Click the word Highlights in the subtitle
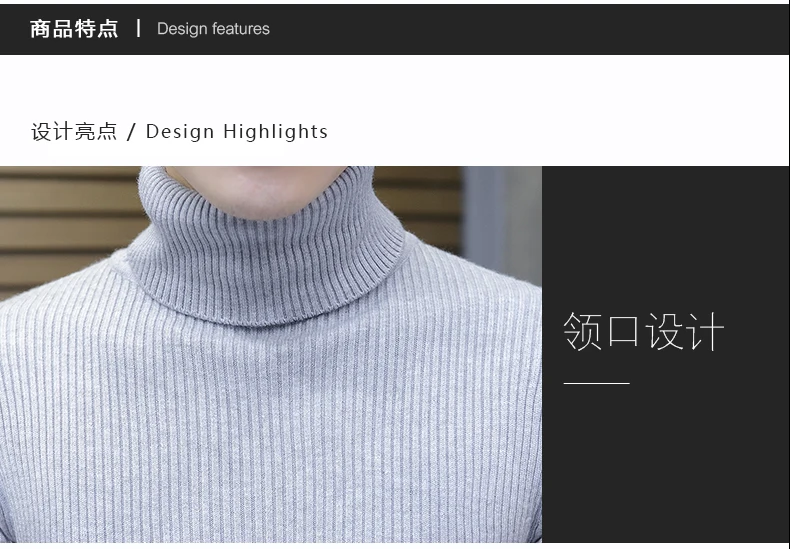The height and width of the screenshot is (549, 790). point(275,131)
